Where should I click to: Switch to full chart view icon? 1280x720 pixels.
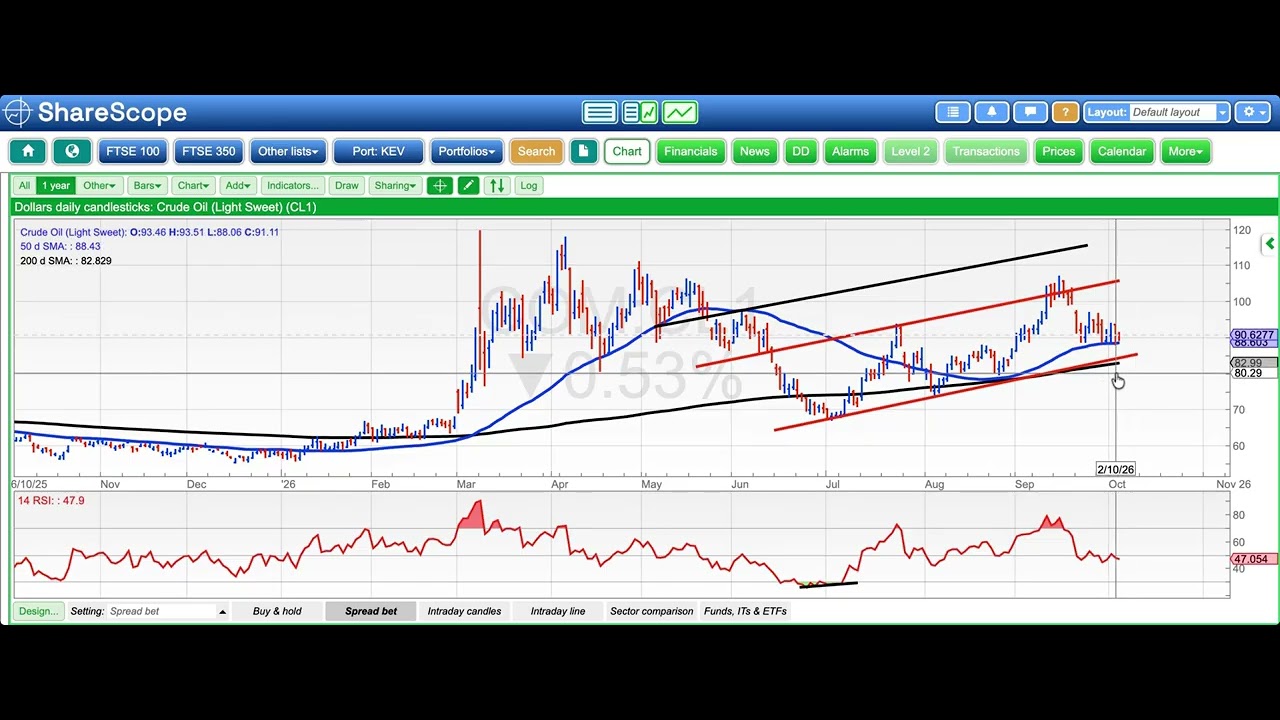pos(680,112)
